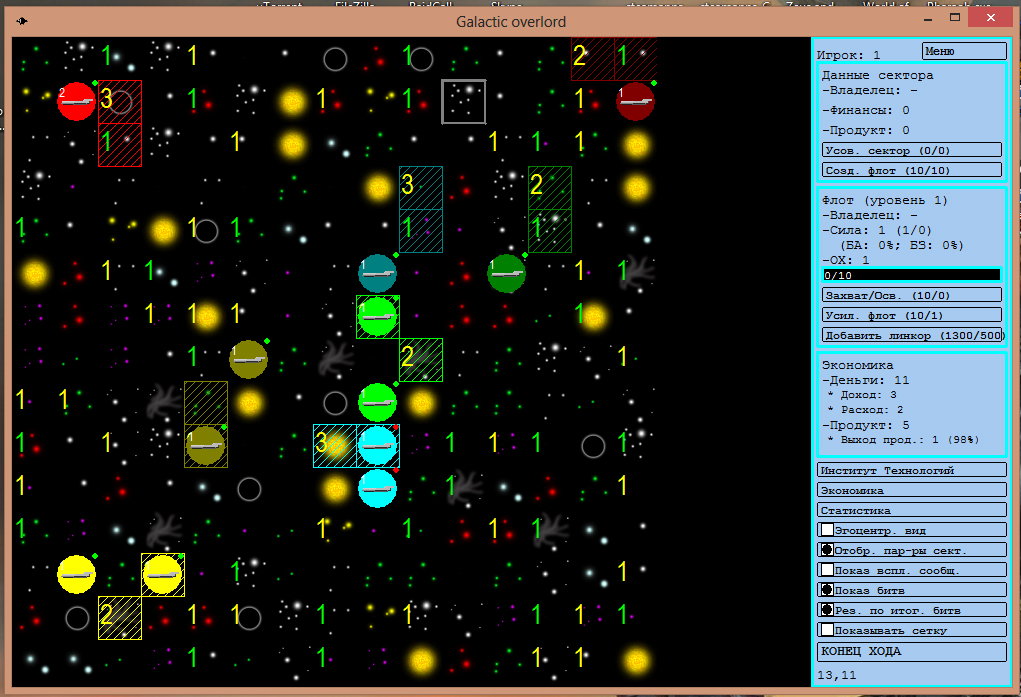Click Усил. флот (10/1) button

click(x=912, y=315)
